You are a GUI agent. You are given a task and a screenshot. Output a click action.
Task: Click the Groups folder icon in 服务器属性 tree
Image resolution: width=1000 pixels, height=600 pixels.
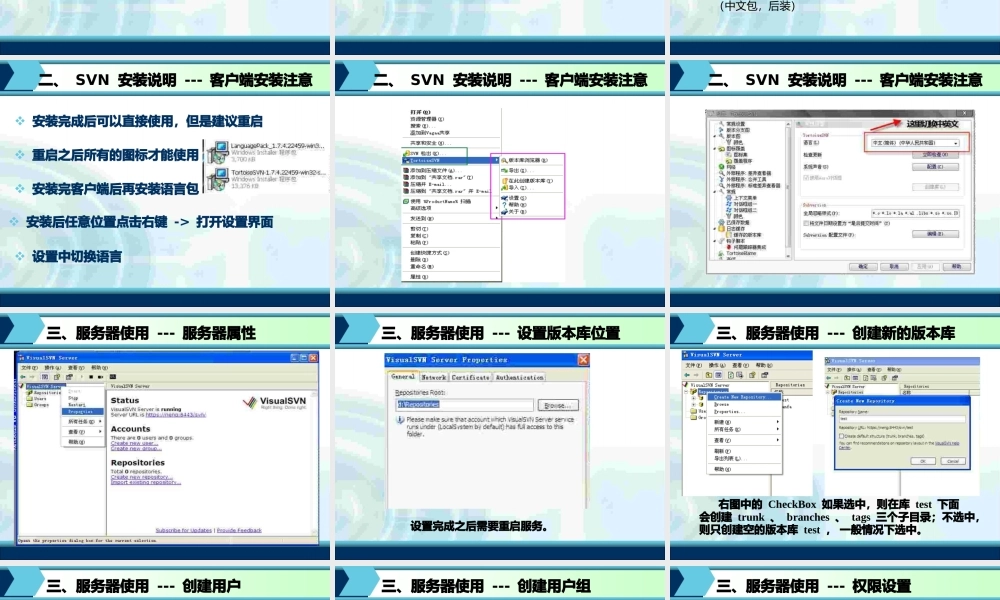coord(29,405)
